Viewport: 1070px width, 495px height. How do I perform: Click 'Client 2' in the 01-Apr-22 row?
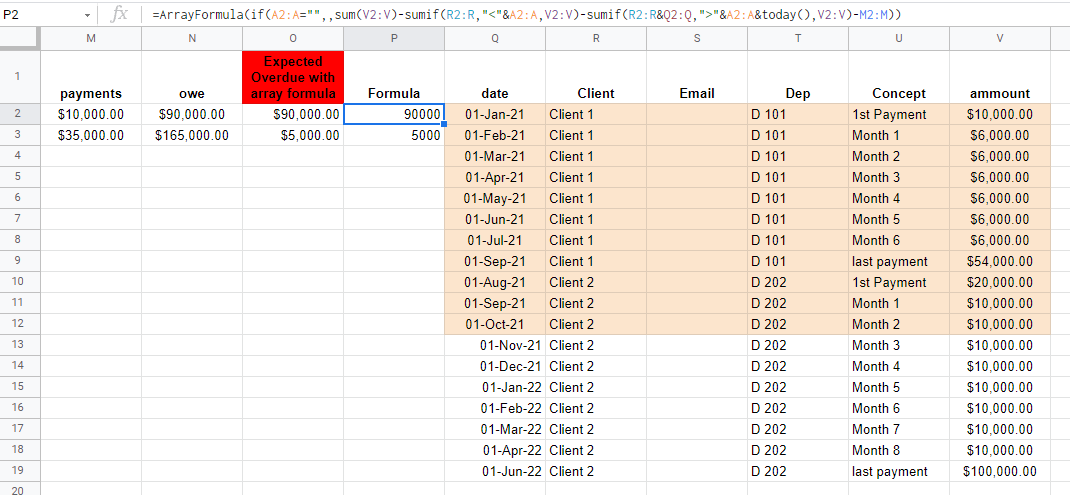(596, 450)
